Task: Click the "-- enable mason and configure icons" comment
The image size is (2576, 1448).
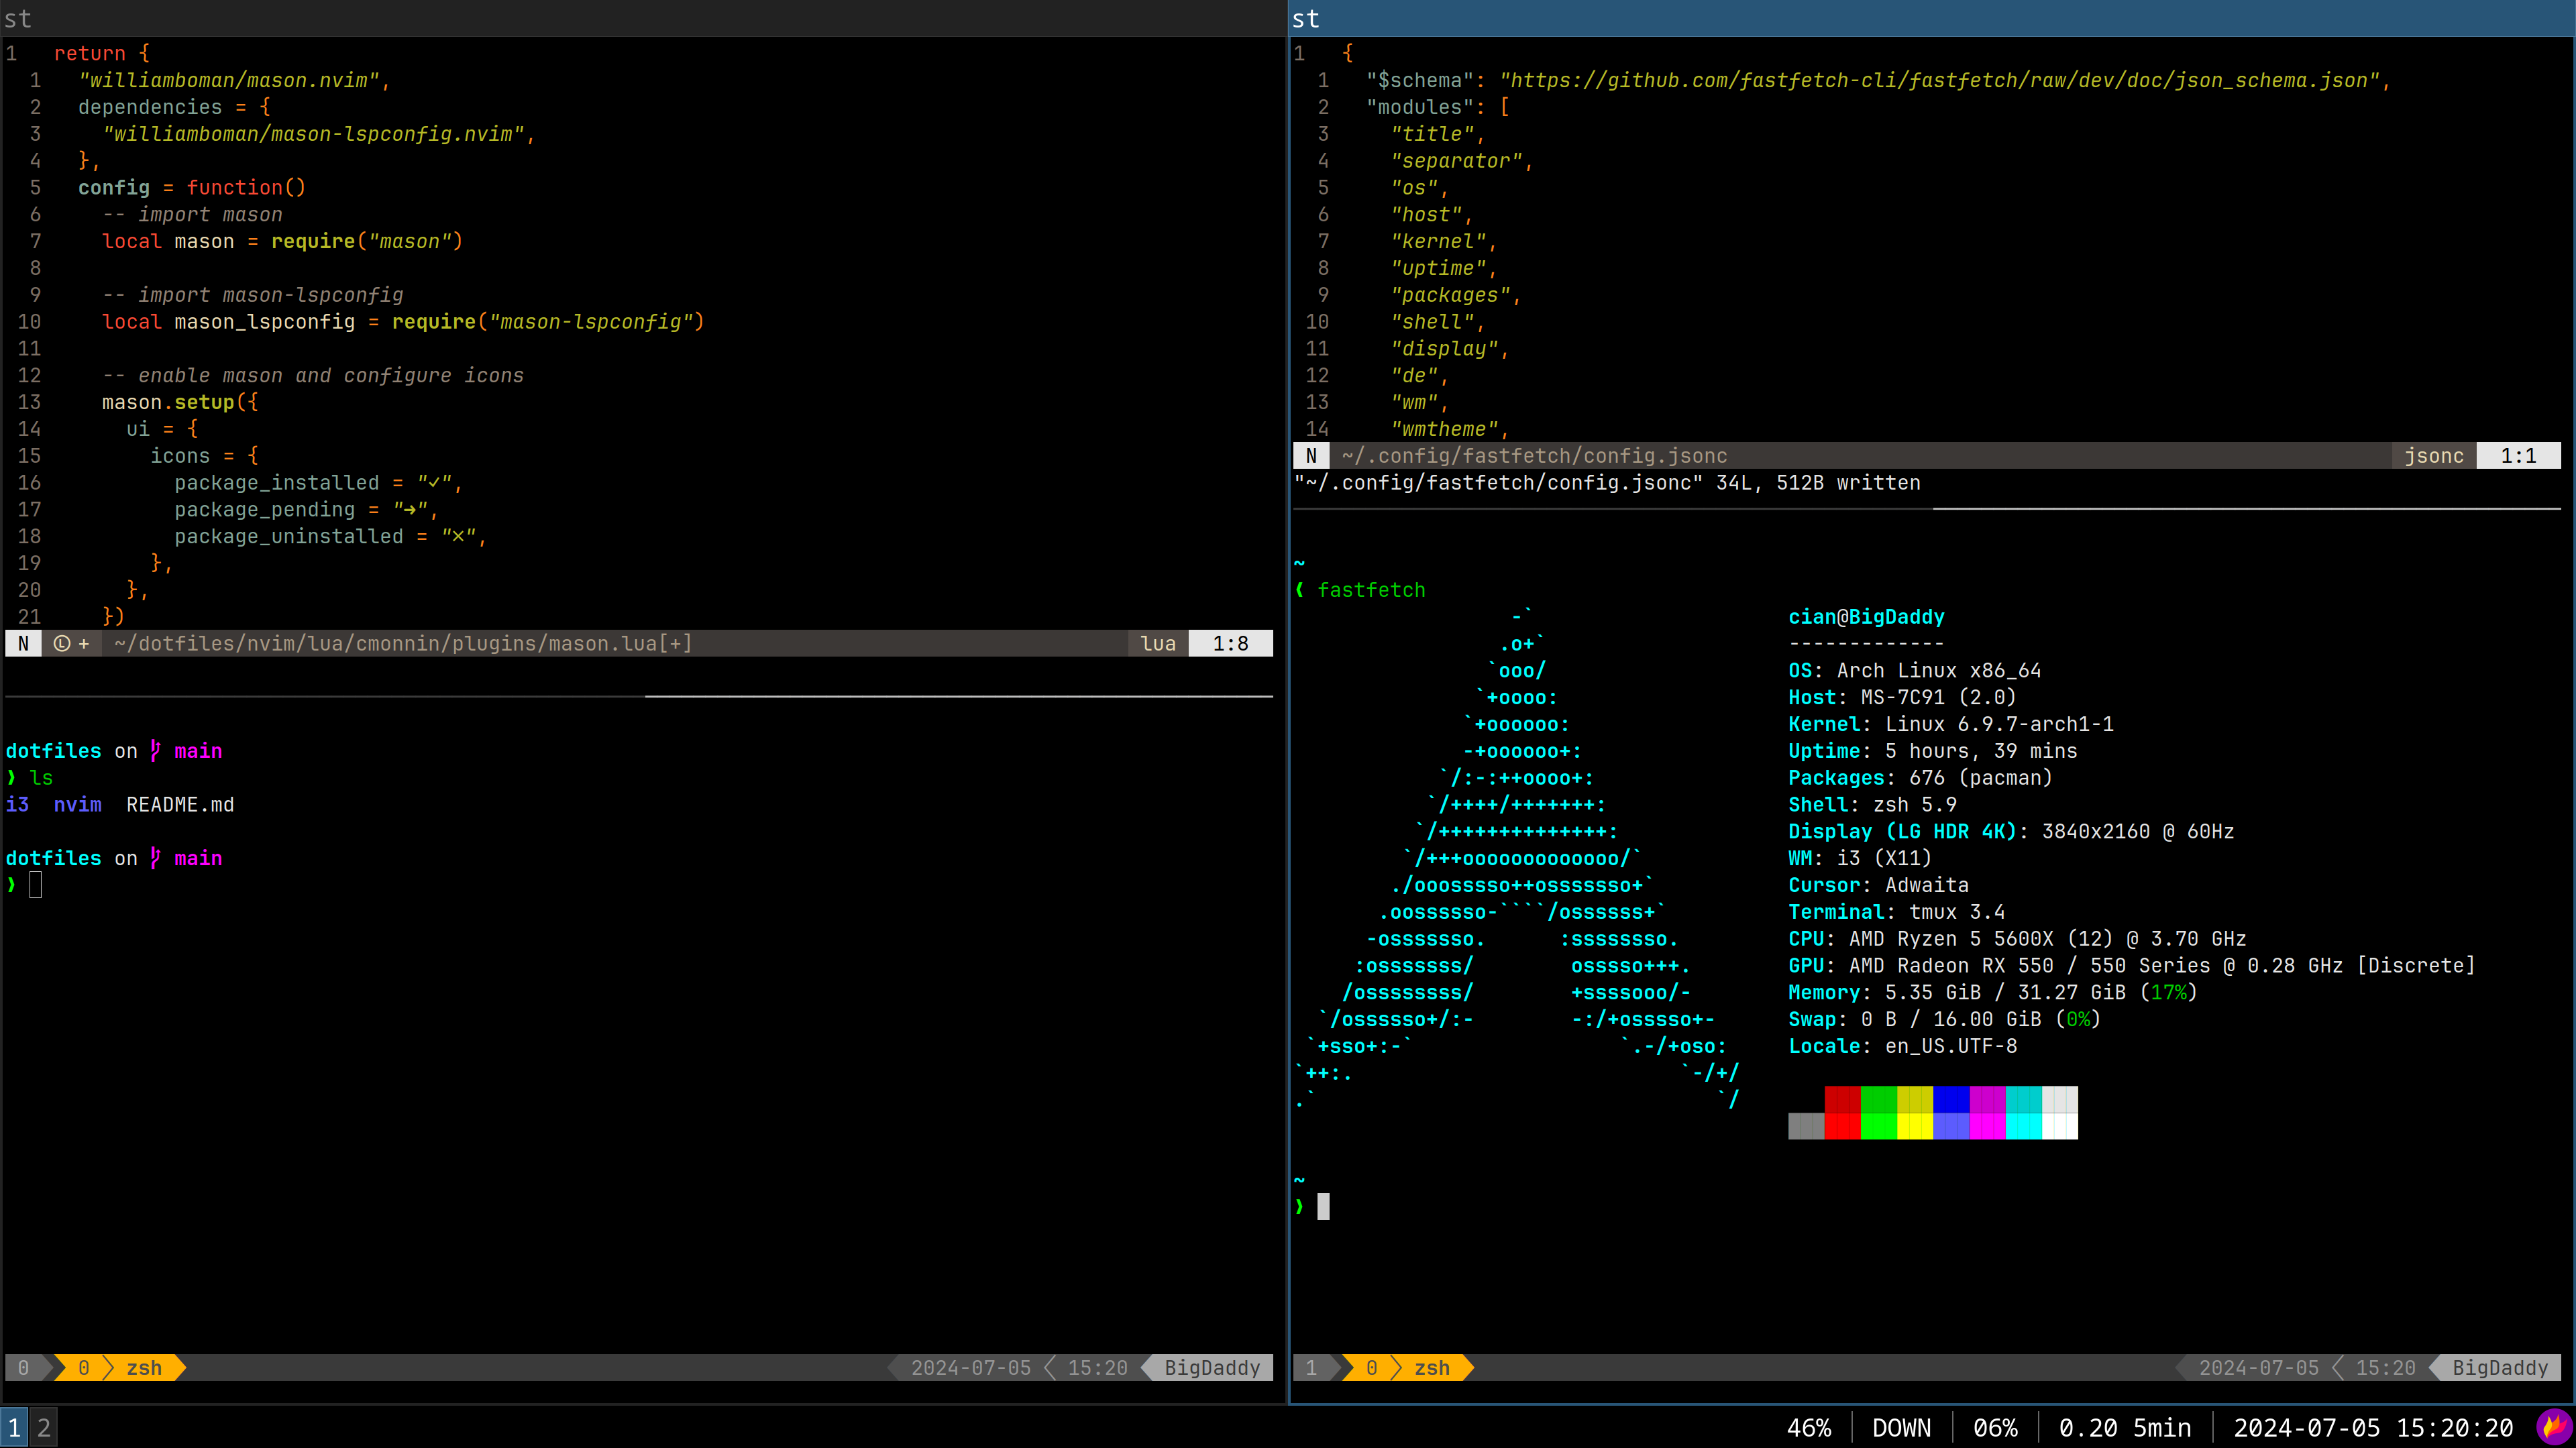Action: [x=313, y=376]
